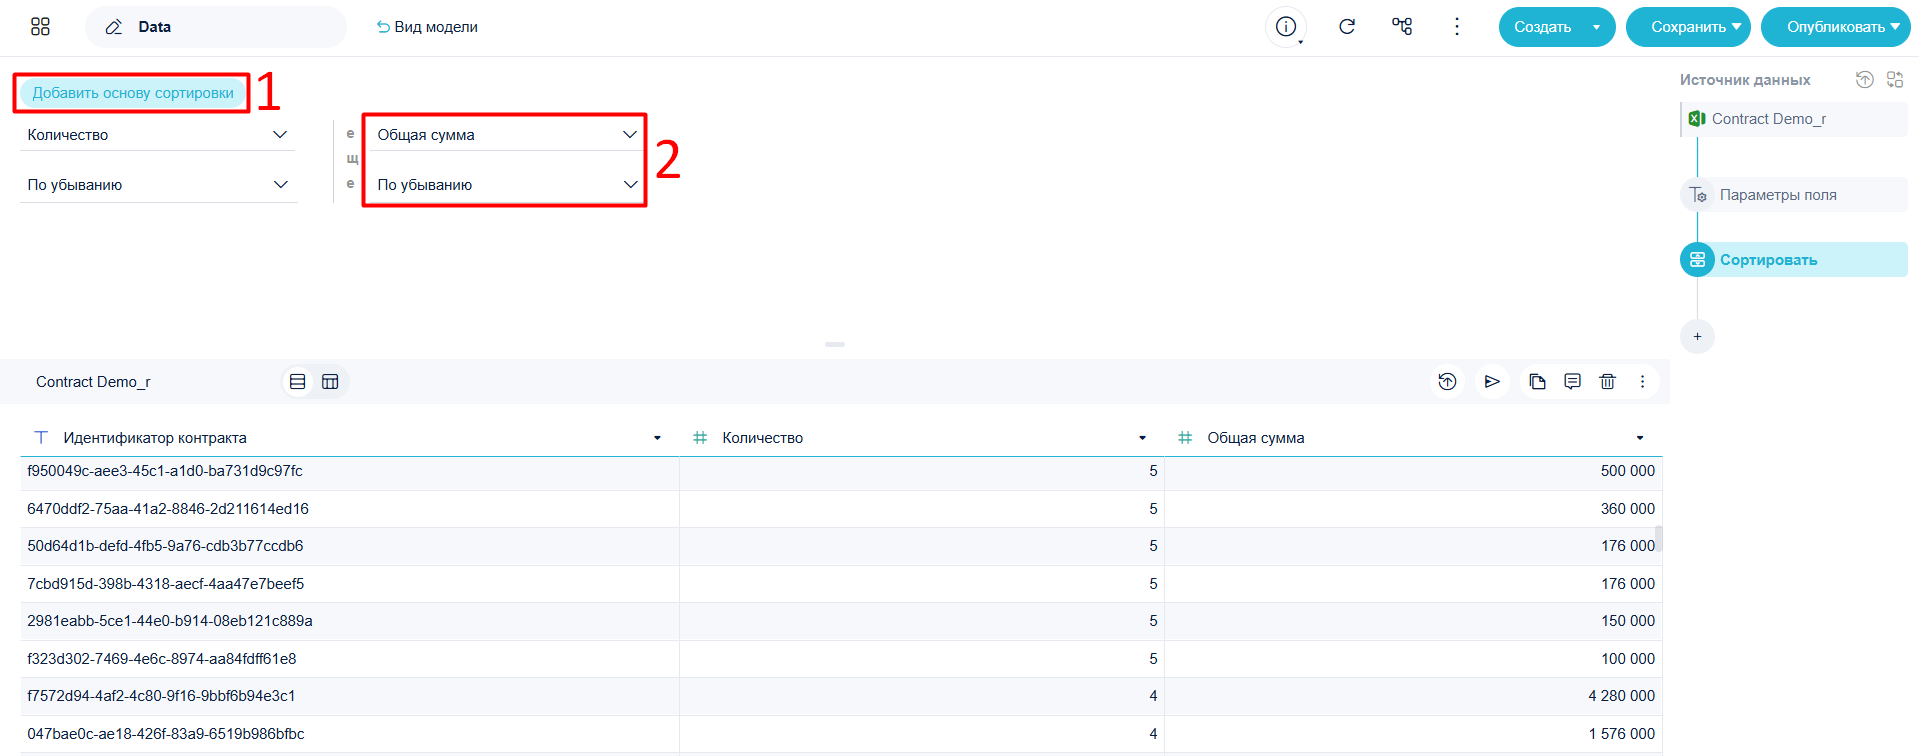Select the Сортировать step in pipeline
This screenshot has height=756, width=1919.
(x=1794, y=260)
